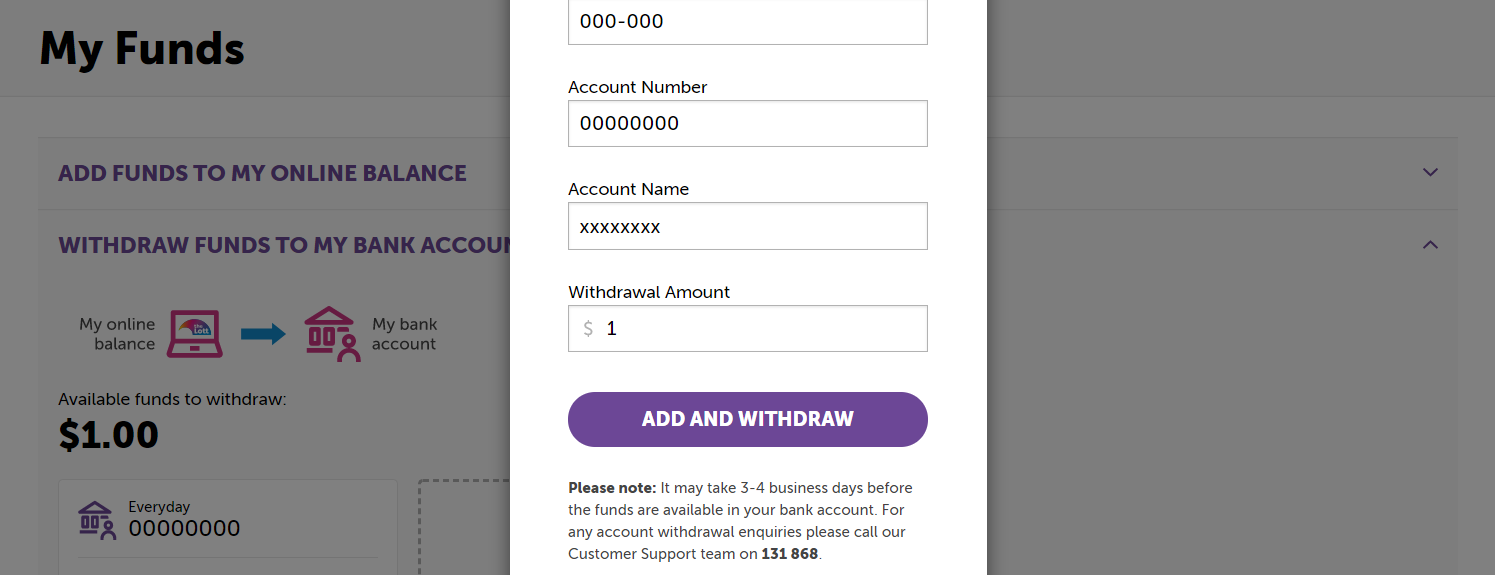Expand the Add Funds section chevron
The image size is (1495, 575).
point(1430,172)
